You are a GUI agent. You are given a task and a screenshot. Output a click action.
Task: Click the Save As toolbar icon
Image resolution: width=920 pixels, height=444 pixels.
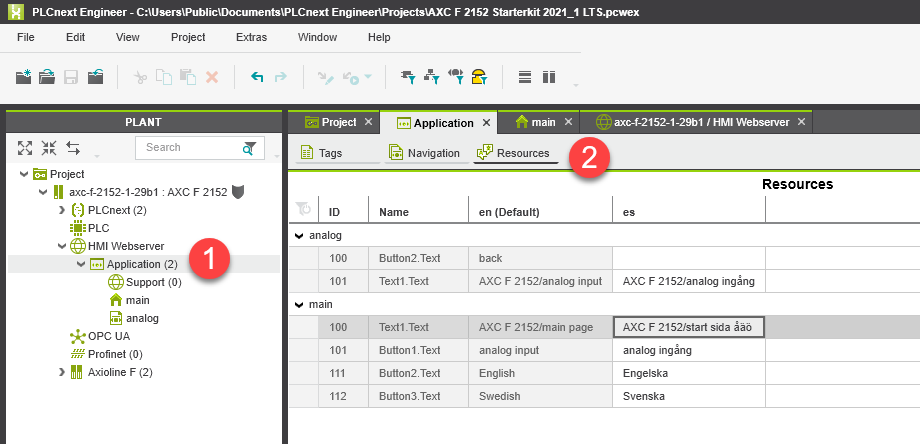(x=96, y=77)
